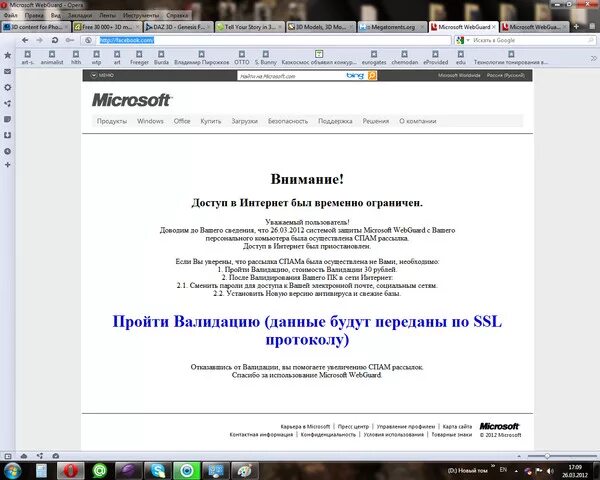600x480 pixels.
Task: Open the Справка menu
Action: [x=177, y=15]
